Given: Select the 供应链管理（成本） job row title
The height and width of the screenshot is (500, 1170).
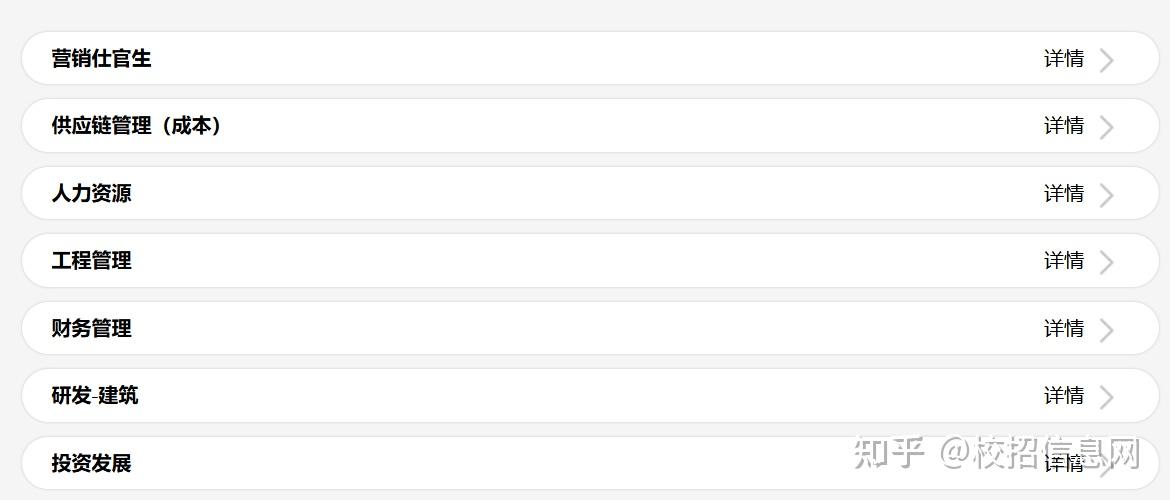Looking at the screenshot, I should [x=136, y=126].
